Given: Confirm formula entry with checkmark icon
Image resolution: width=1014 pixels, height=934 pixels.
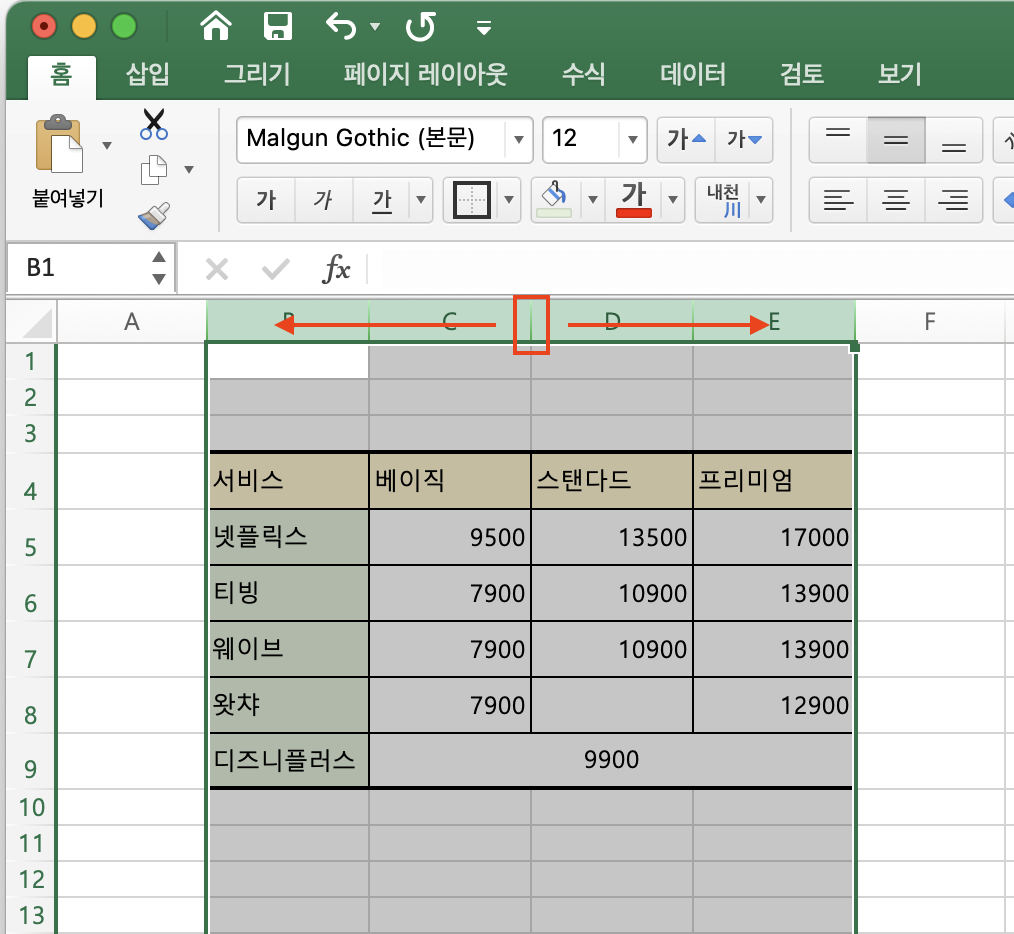Looking at the screenshot, I should point(275,269).
